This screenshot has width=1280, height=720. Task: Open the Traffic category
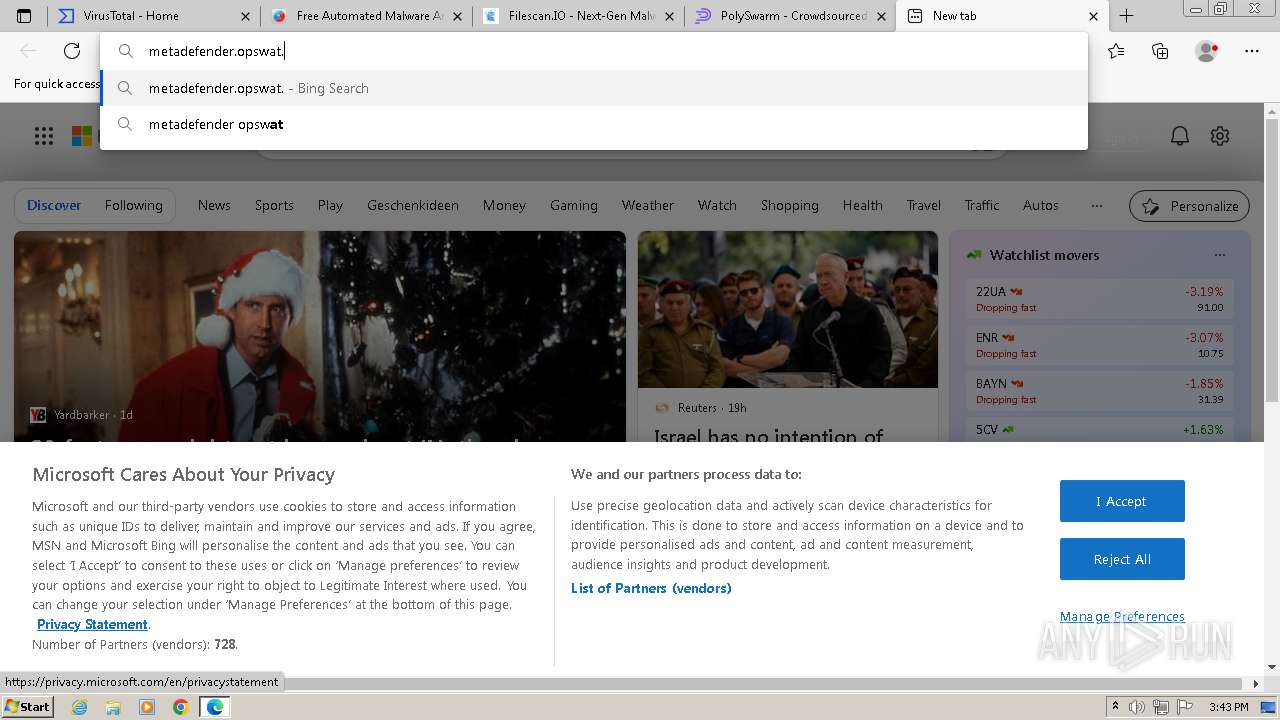[x=982, y=205]
